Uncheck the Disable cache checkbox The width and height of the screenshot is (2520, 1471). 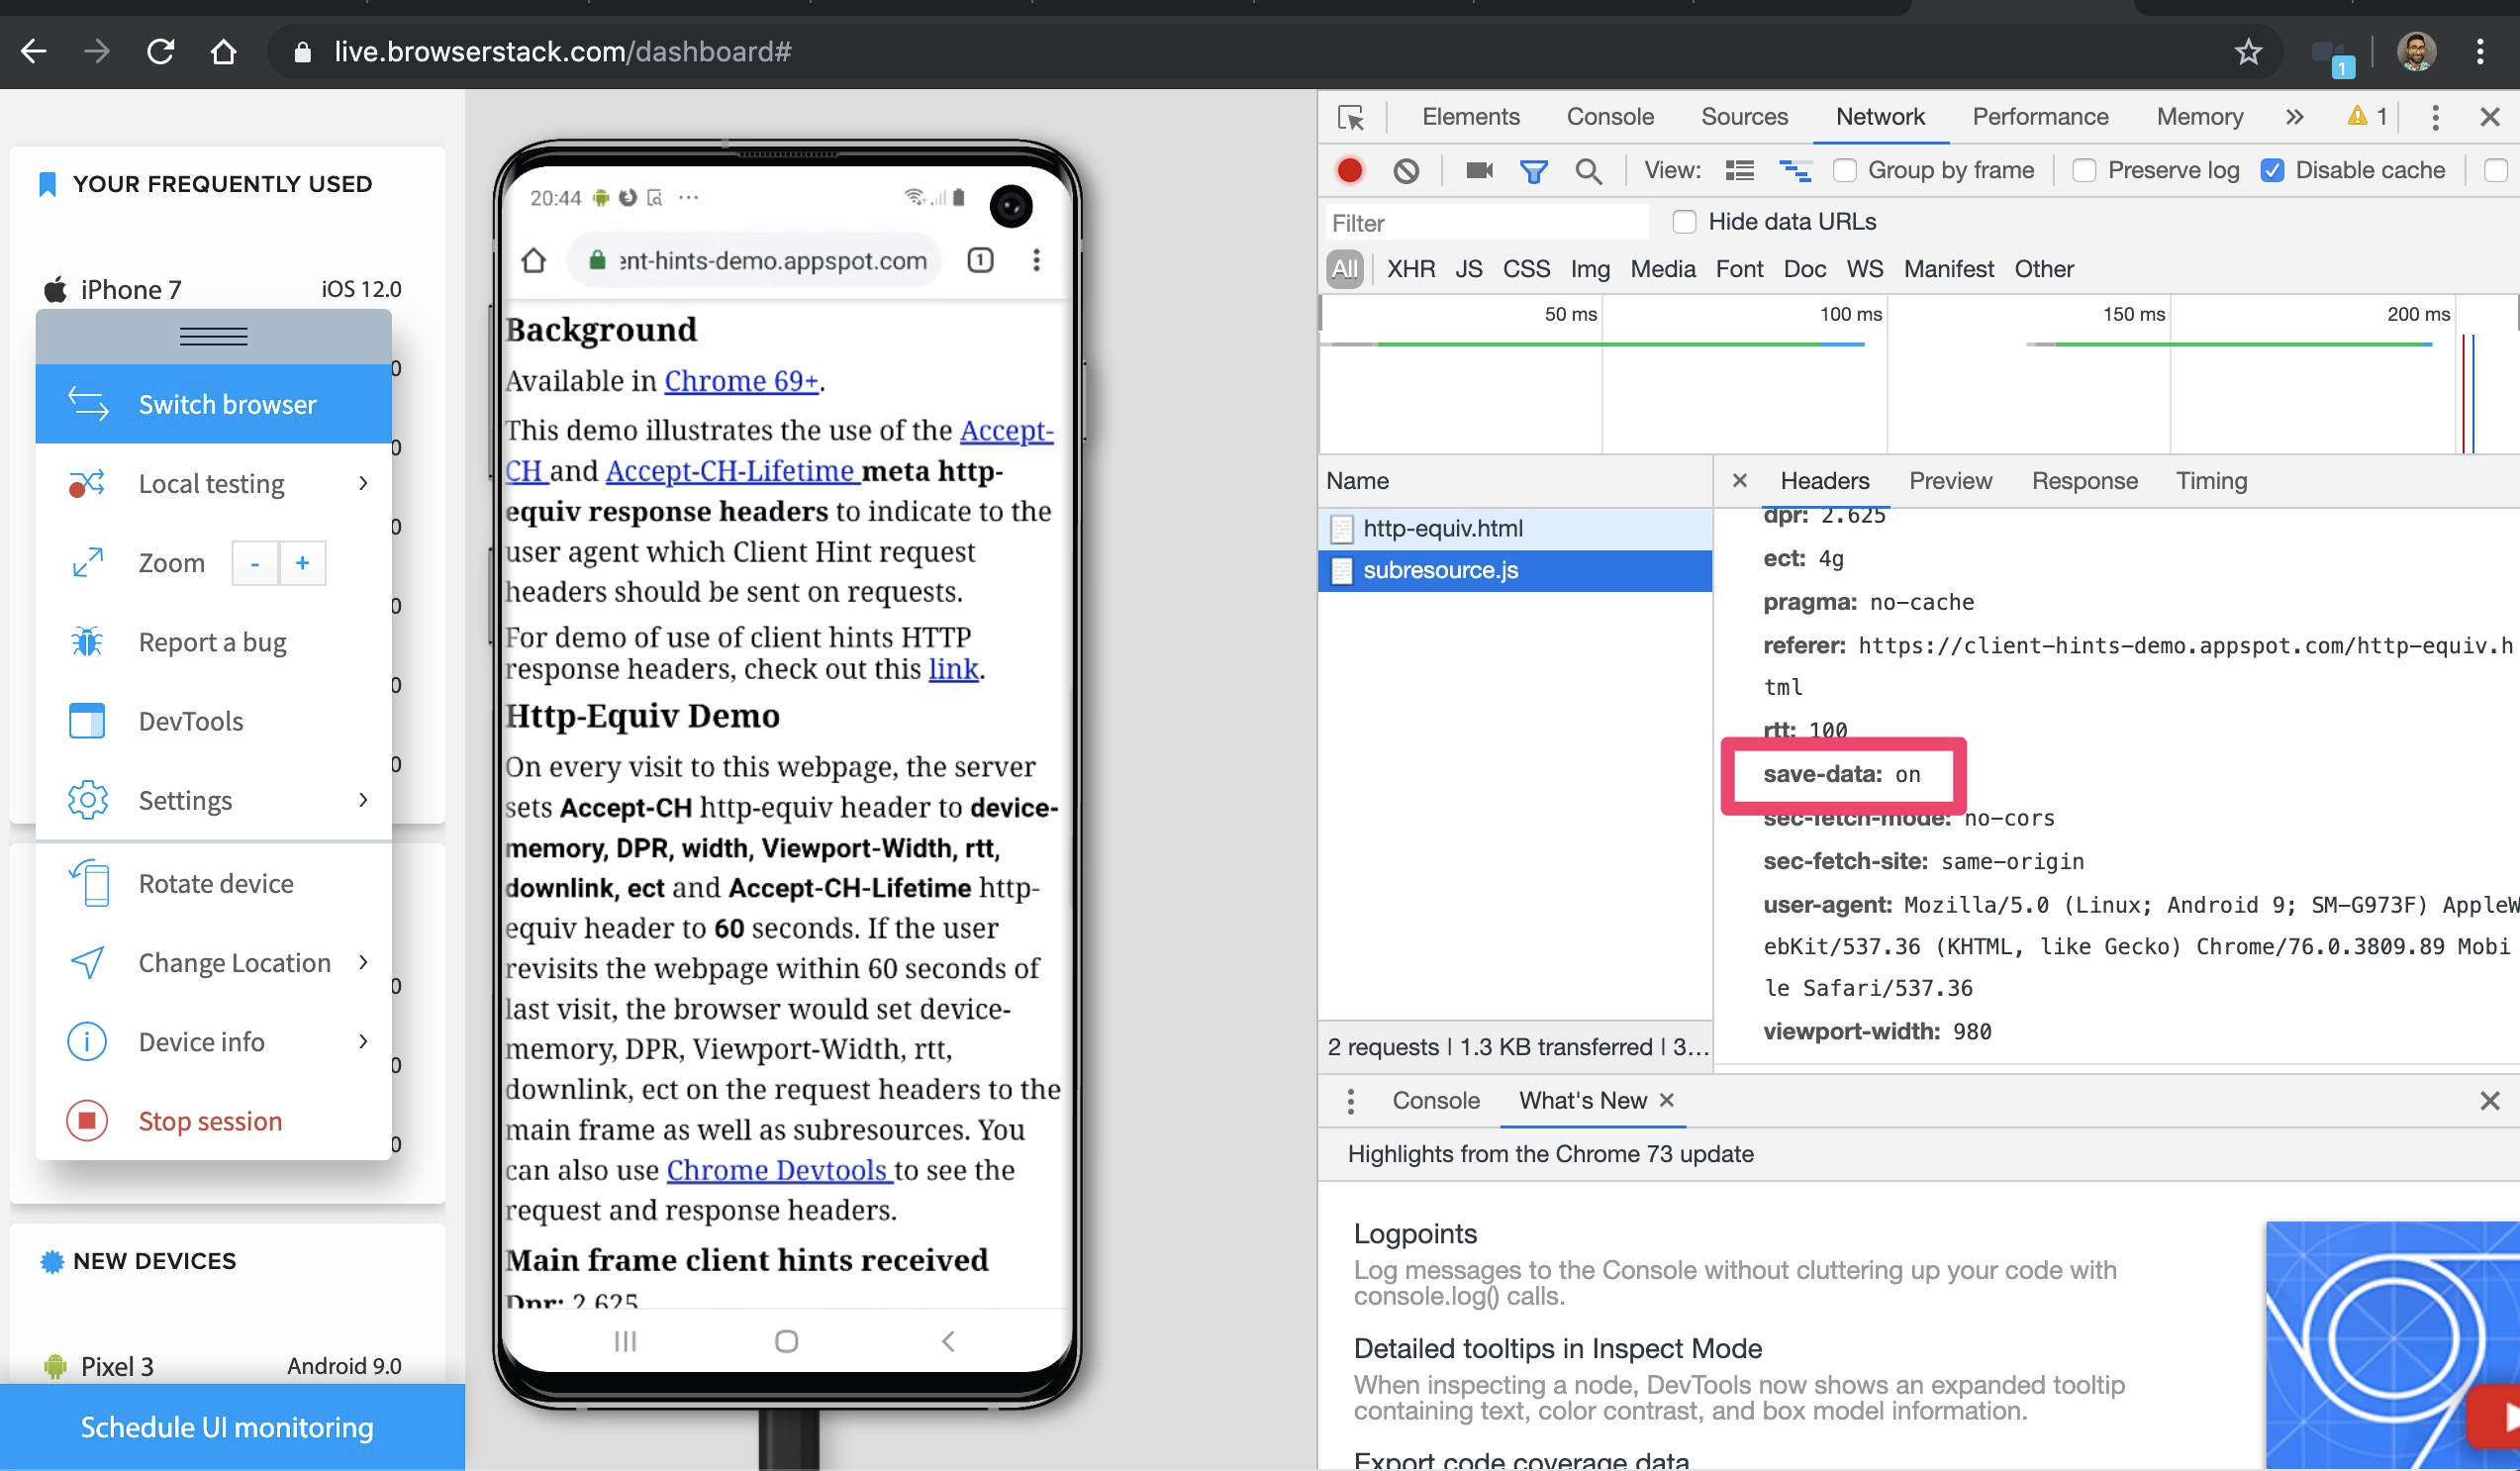tap(2272, 171)
